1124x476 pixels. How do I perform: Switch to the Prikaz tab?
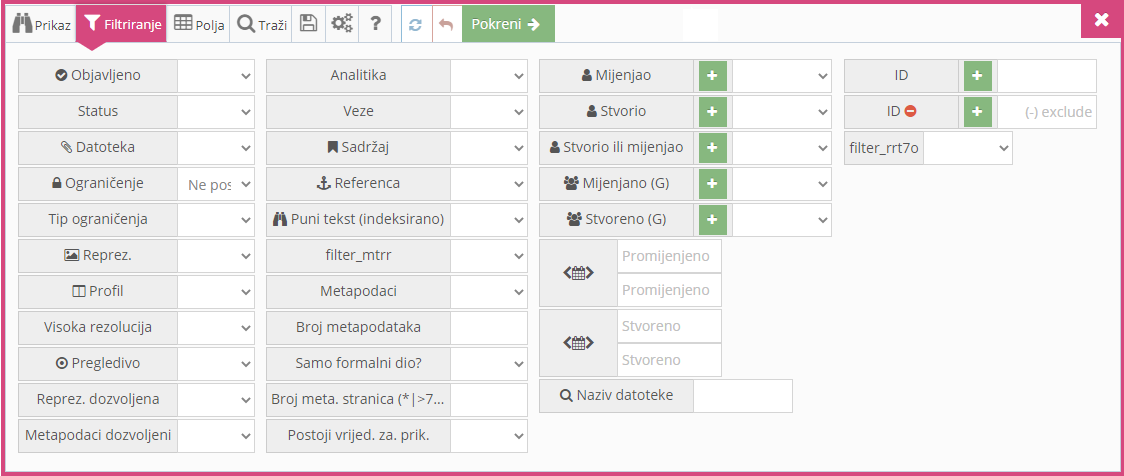point(41,24)
